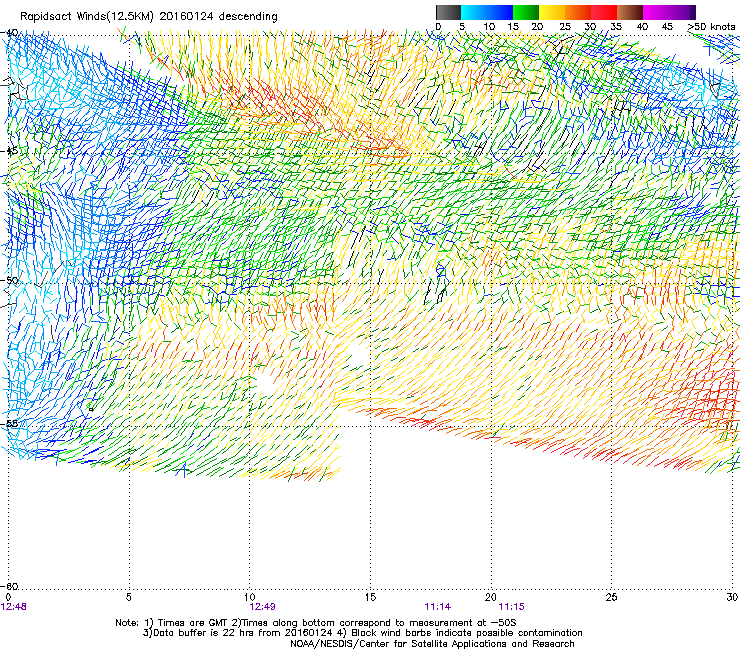
Task: Click the purple '12:48' timestamp
Action: pyautogui.click(x=14, y=607)
